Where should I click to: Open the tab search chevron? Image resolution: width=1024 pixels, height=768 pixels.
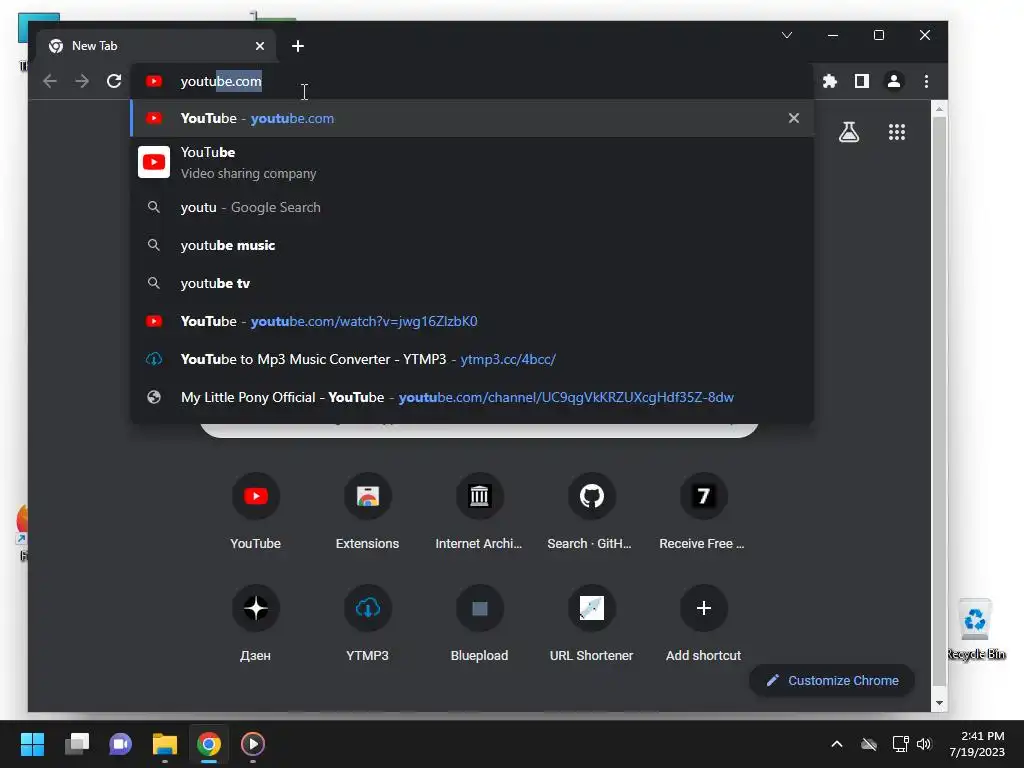(787, 35)
